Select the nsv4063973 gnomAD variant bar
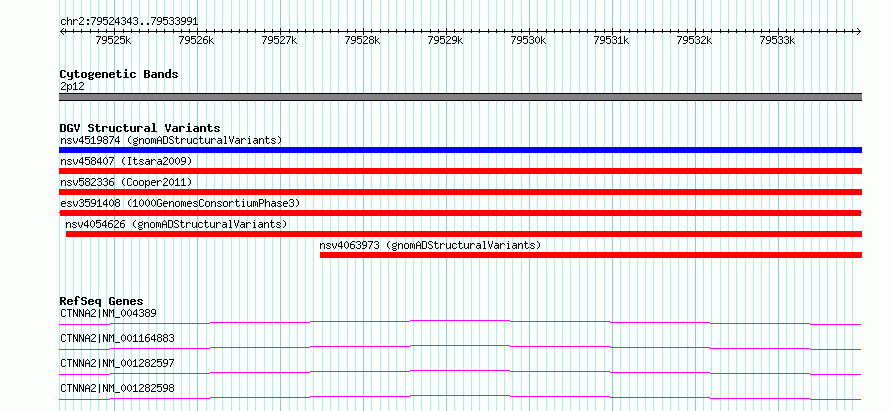 [x=591, y=255]
